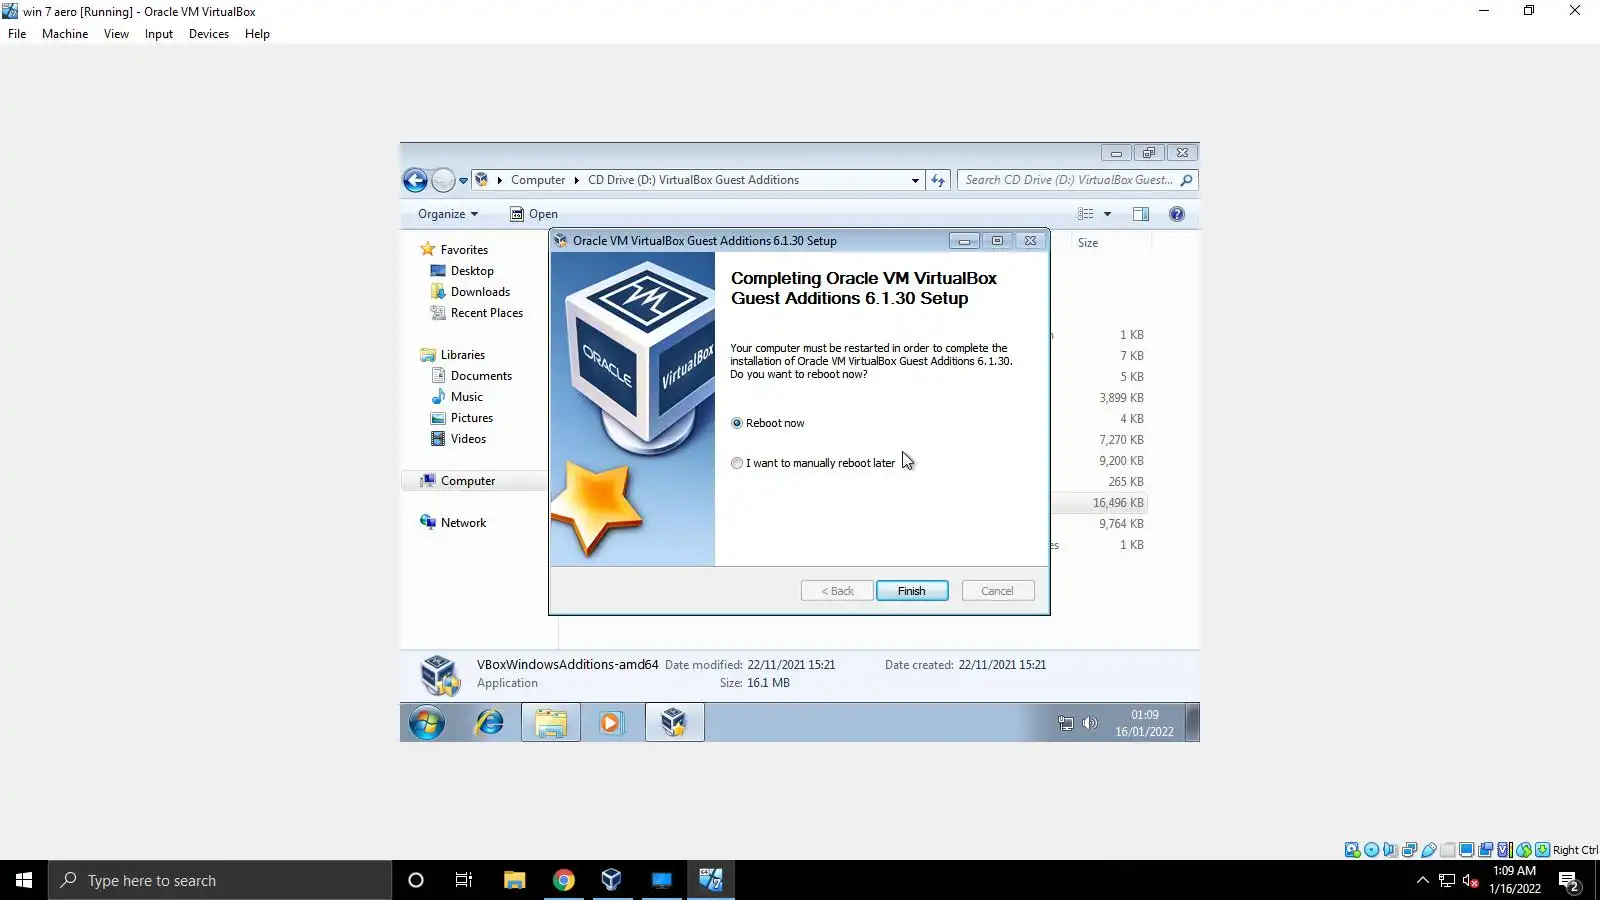Viewport: 1600px width, 900px height.
Task: Click the Explorer back navigation arrow
Action: click(x=415, y=180)
